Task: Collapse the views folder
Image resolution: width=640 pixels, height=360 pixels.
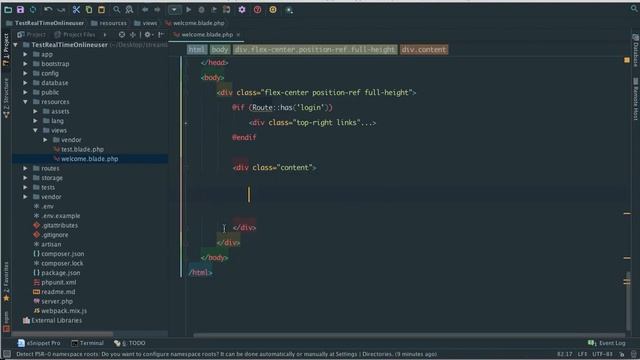Action: pos(36,130)
